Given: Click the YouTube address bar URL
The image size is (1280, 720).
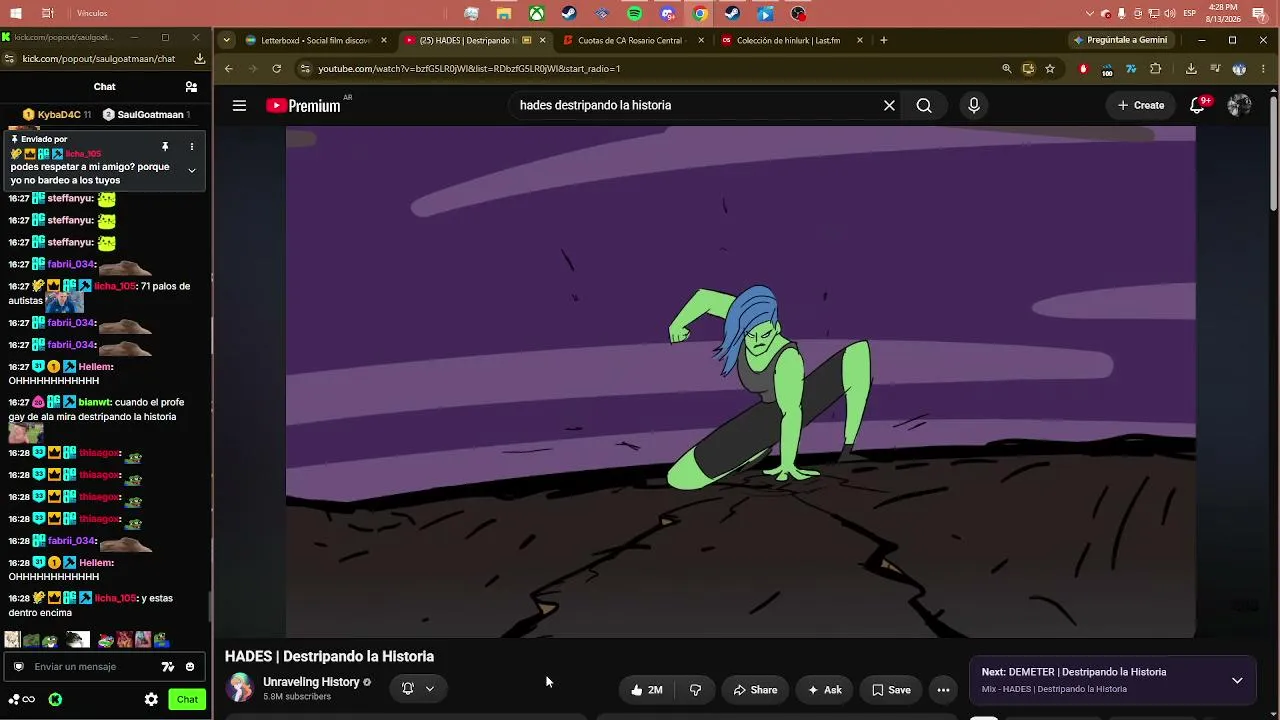Looking at the screenshot, I should point(469,69).
